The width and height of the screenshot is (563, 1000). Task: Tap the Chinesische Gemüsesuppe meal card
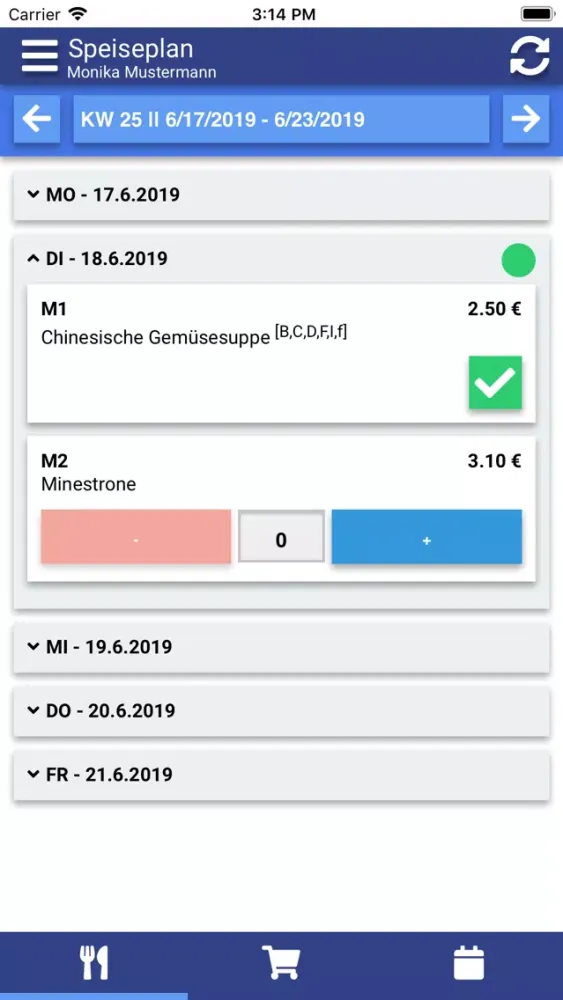(281, 353)
